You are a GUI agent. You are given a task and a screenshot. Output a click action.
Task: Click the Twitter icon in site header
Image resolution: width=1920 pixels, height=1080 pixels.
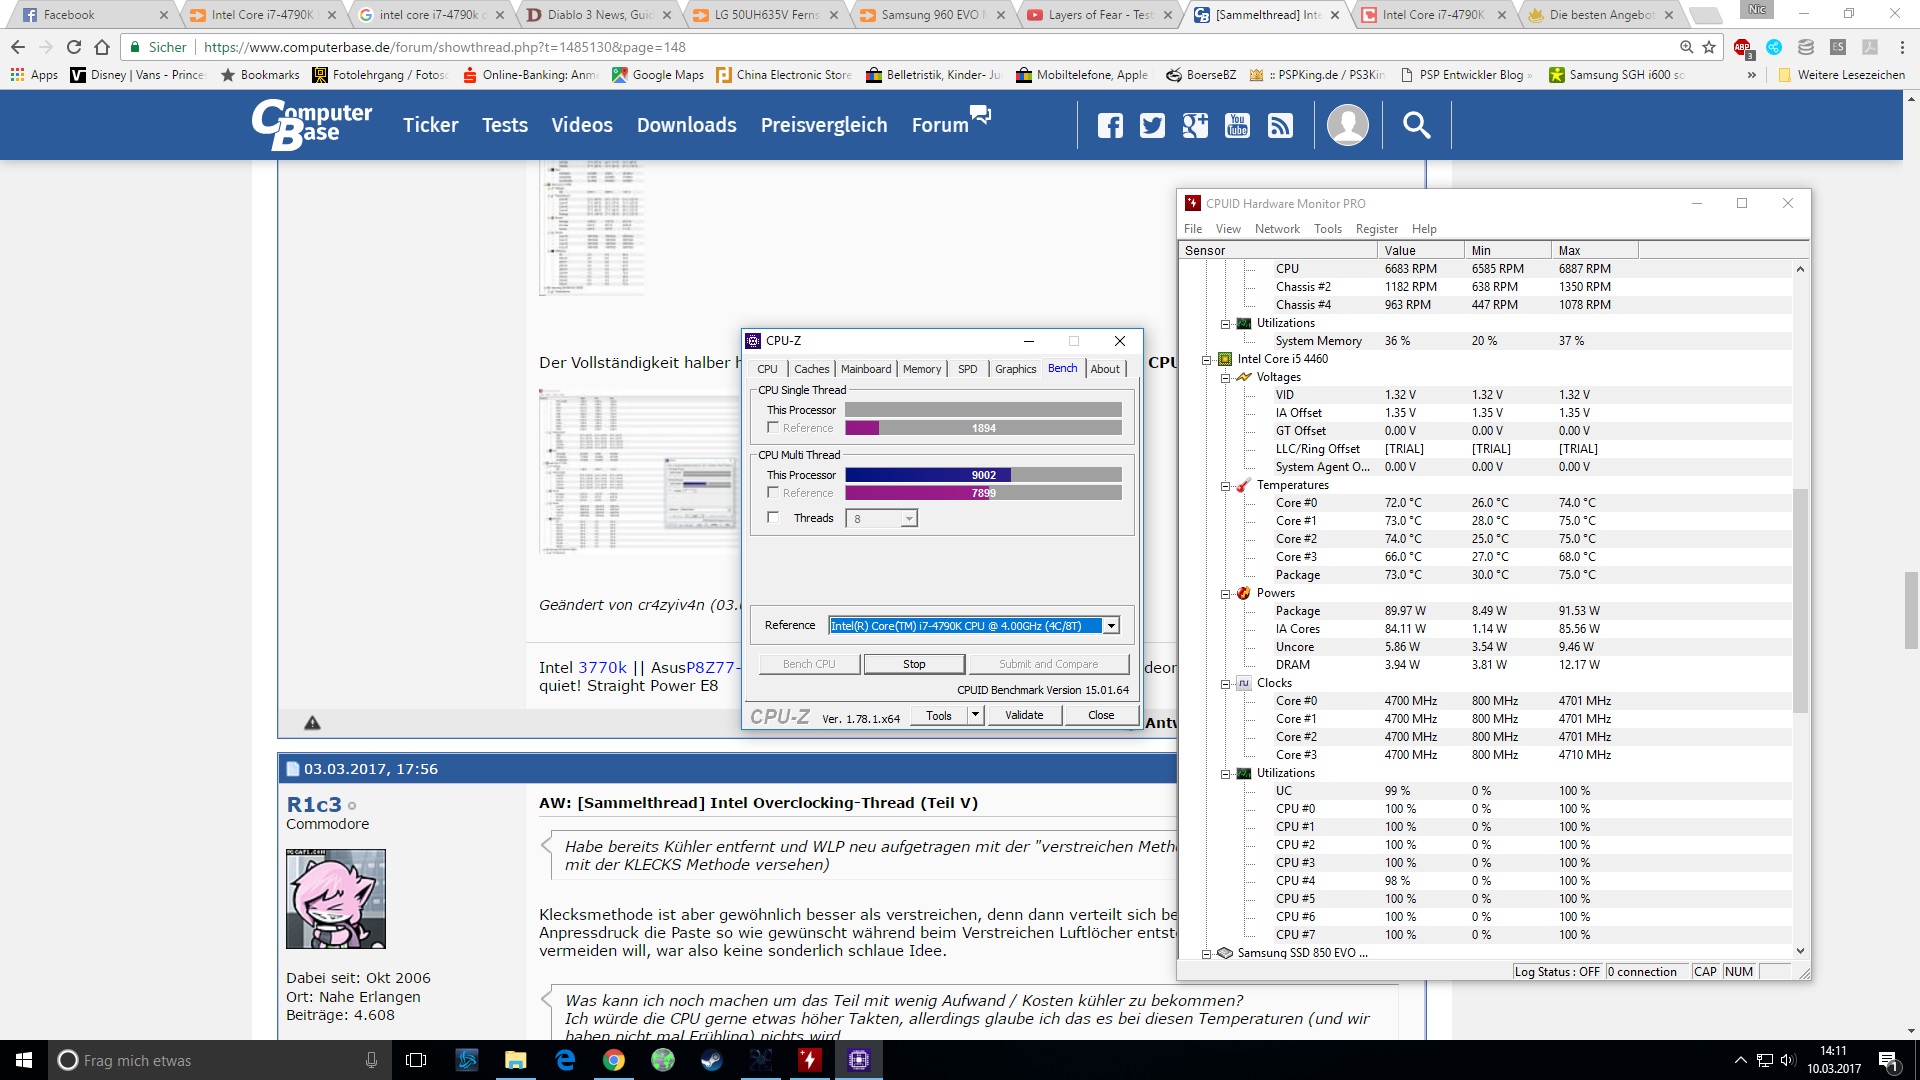(1152, 125)
